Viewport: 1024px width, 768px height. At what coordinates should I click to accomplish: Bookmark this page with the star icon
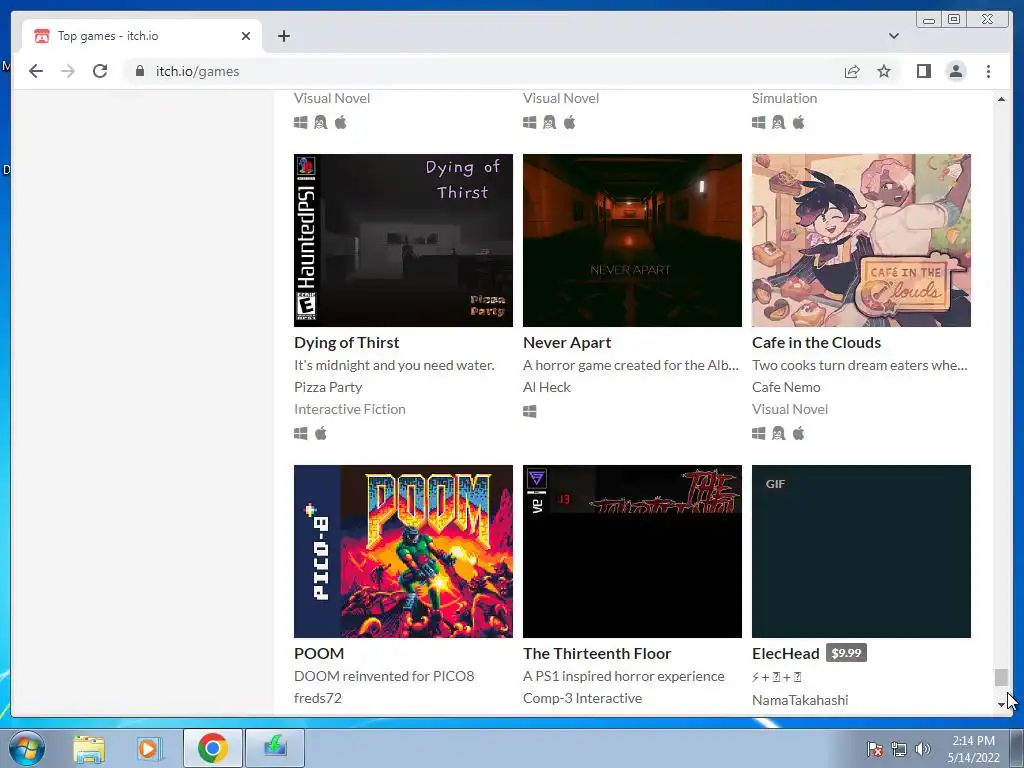(x=884, y=71)
